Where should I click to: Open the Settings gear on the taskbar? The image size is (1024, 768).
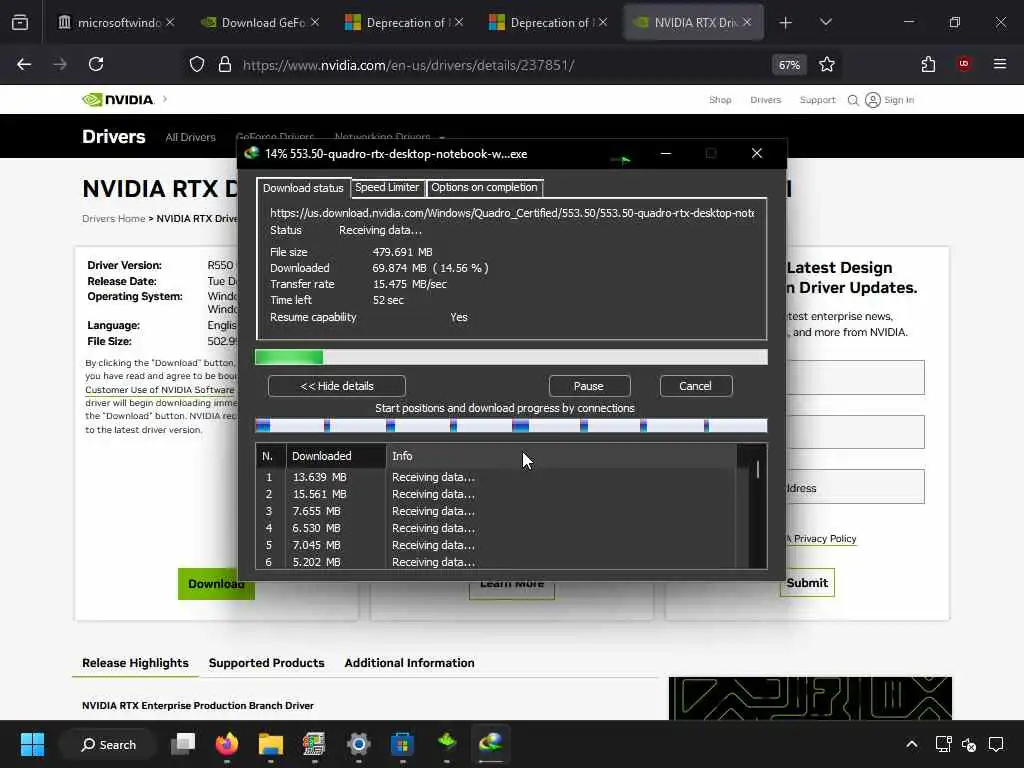click(359, 744)
